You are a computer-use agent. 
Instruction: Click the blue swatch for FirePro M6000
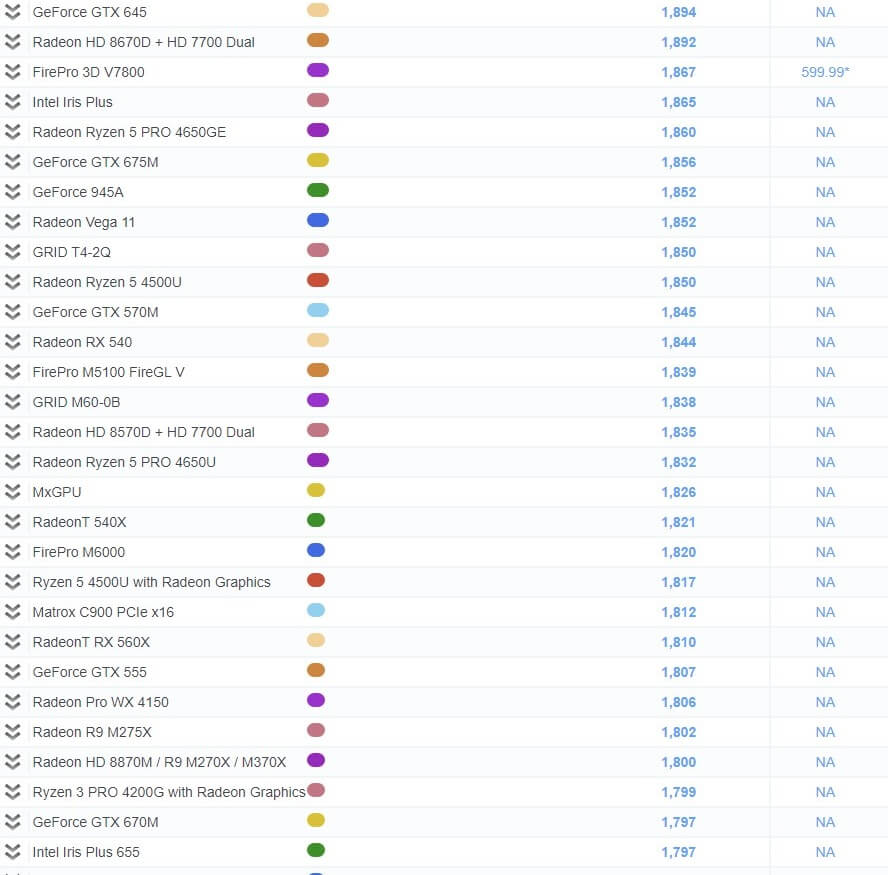pos(316,550)
